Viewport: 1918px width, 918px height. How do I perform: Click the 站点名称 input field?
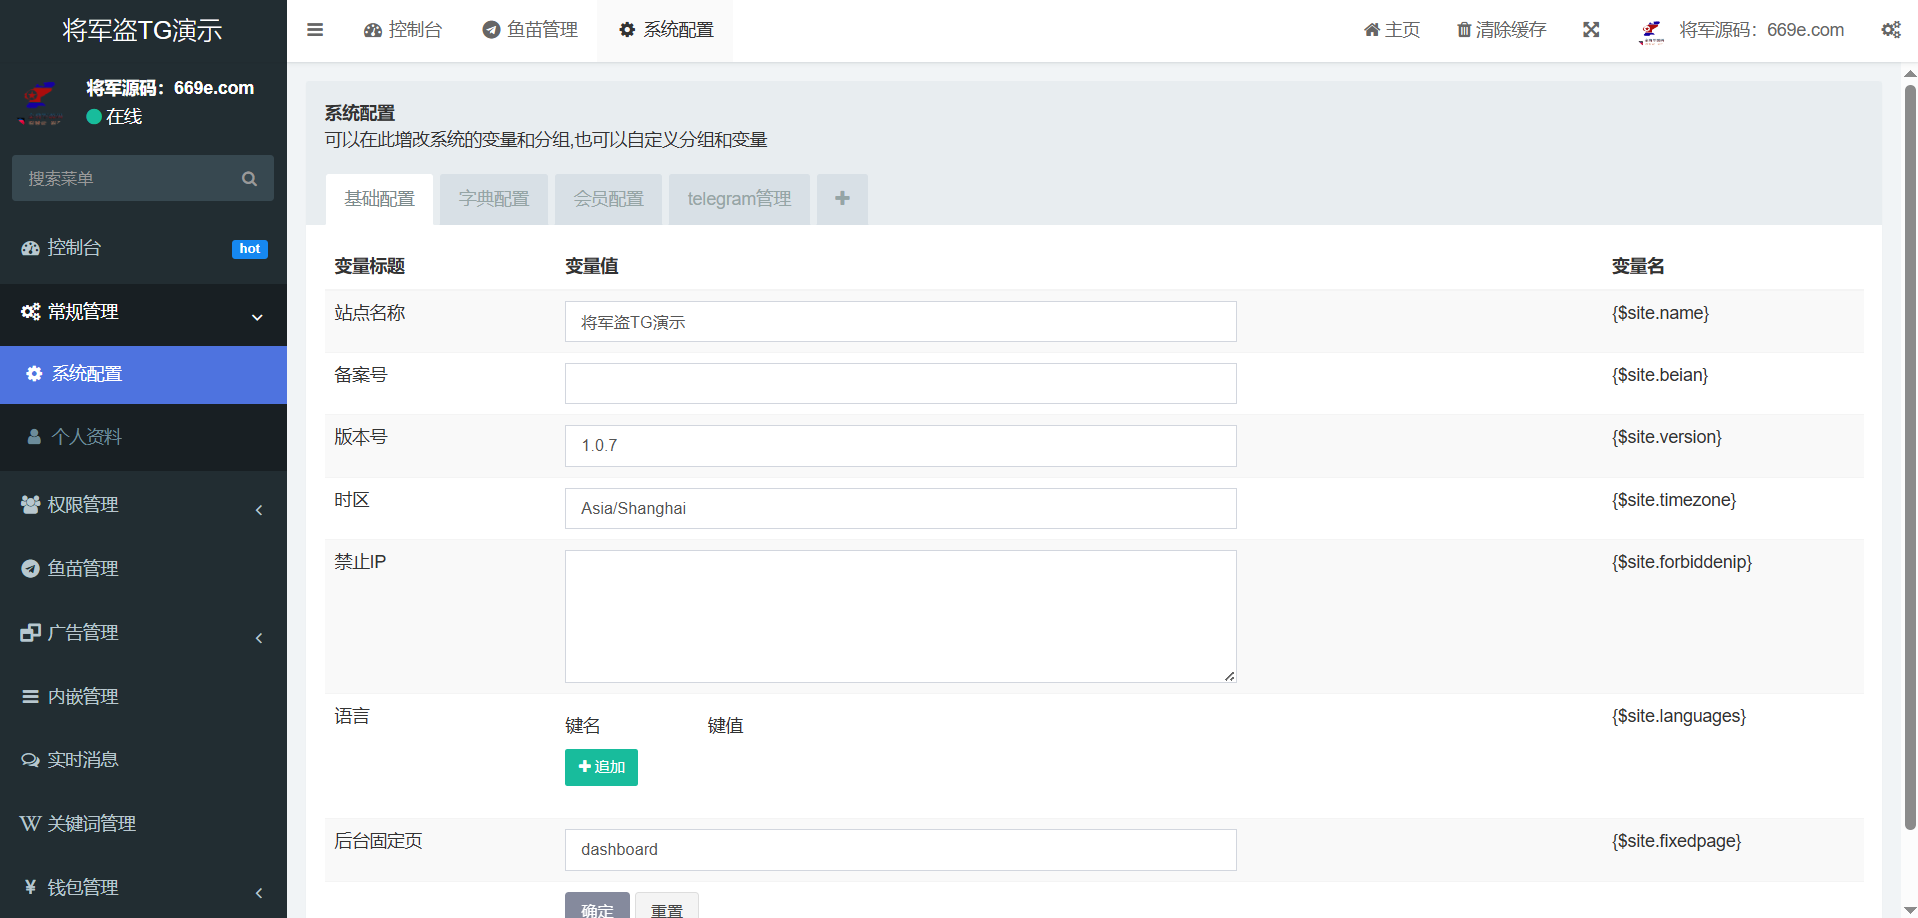[x=900, y=322]
